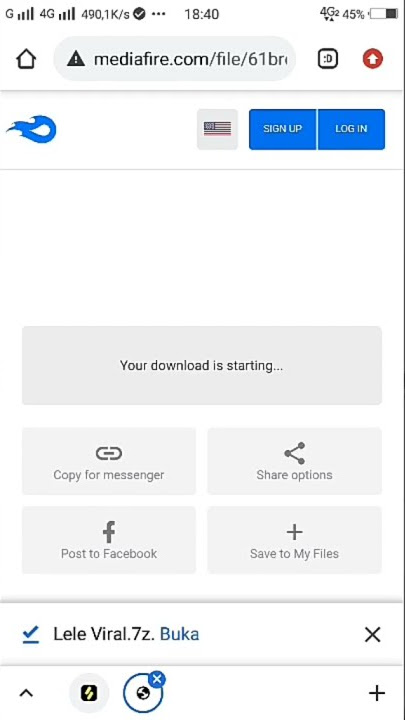The width and height of the screenshot is (405, 720).
Task: Tap the plus icon above Save to My Files
Action: click(294, 532)
